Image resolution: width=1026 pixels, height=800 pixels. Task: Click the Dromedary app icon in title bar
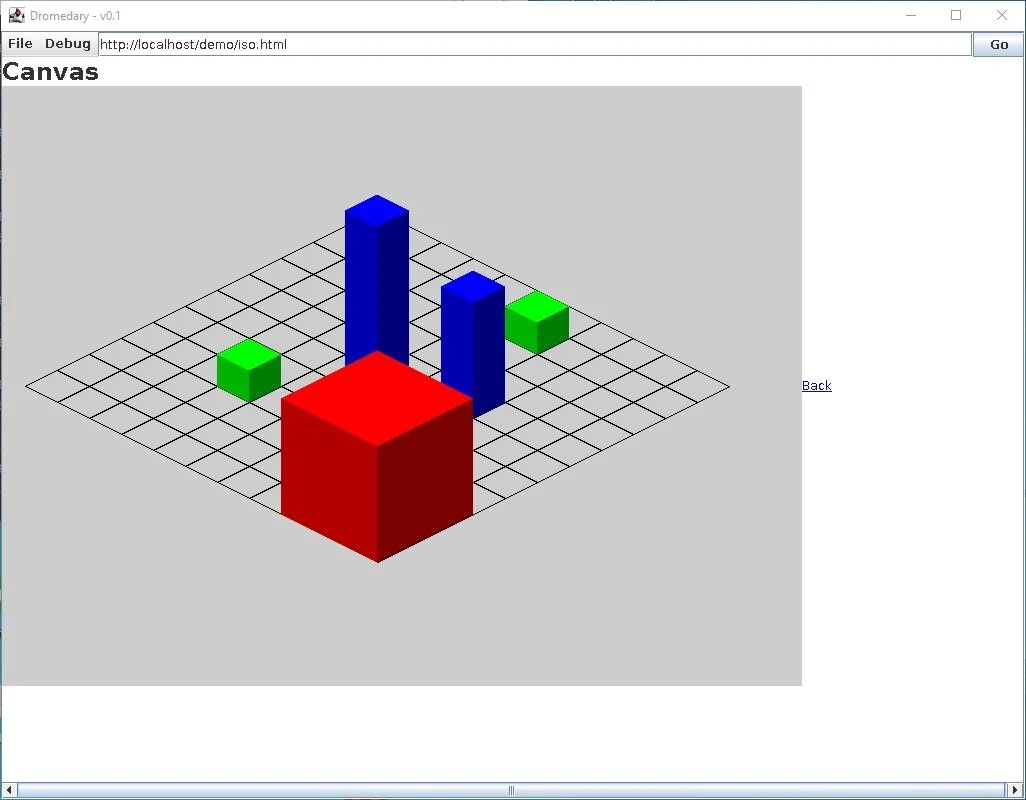(16, 15)
